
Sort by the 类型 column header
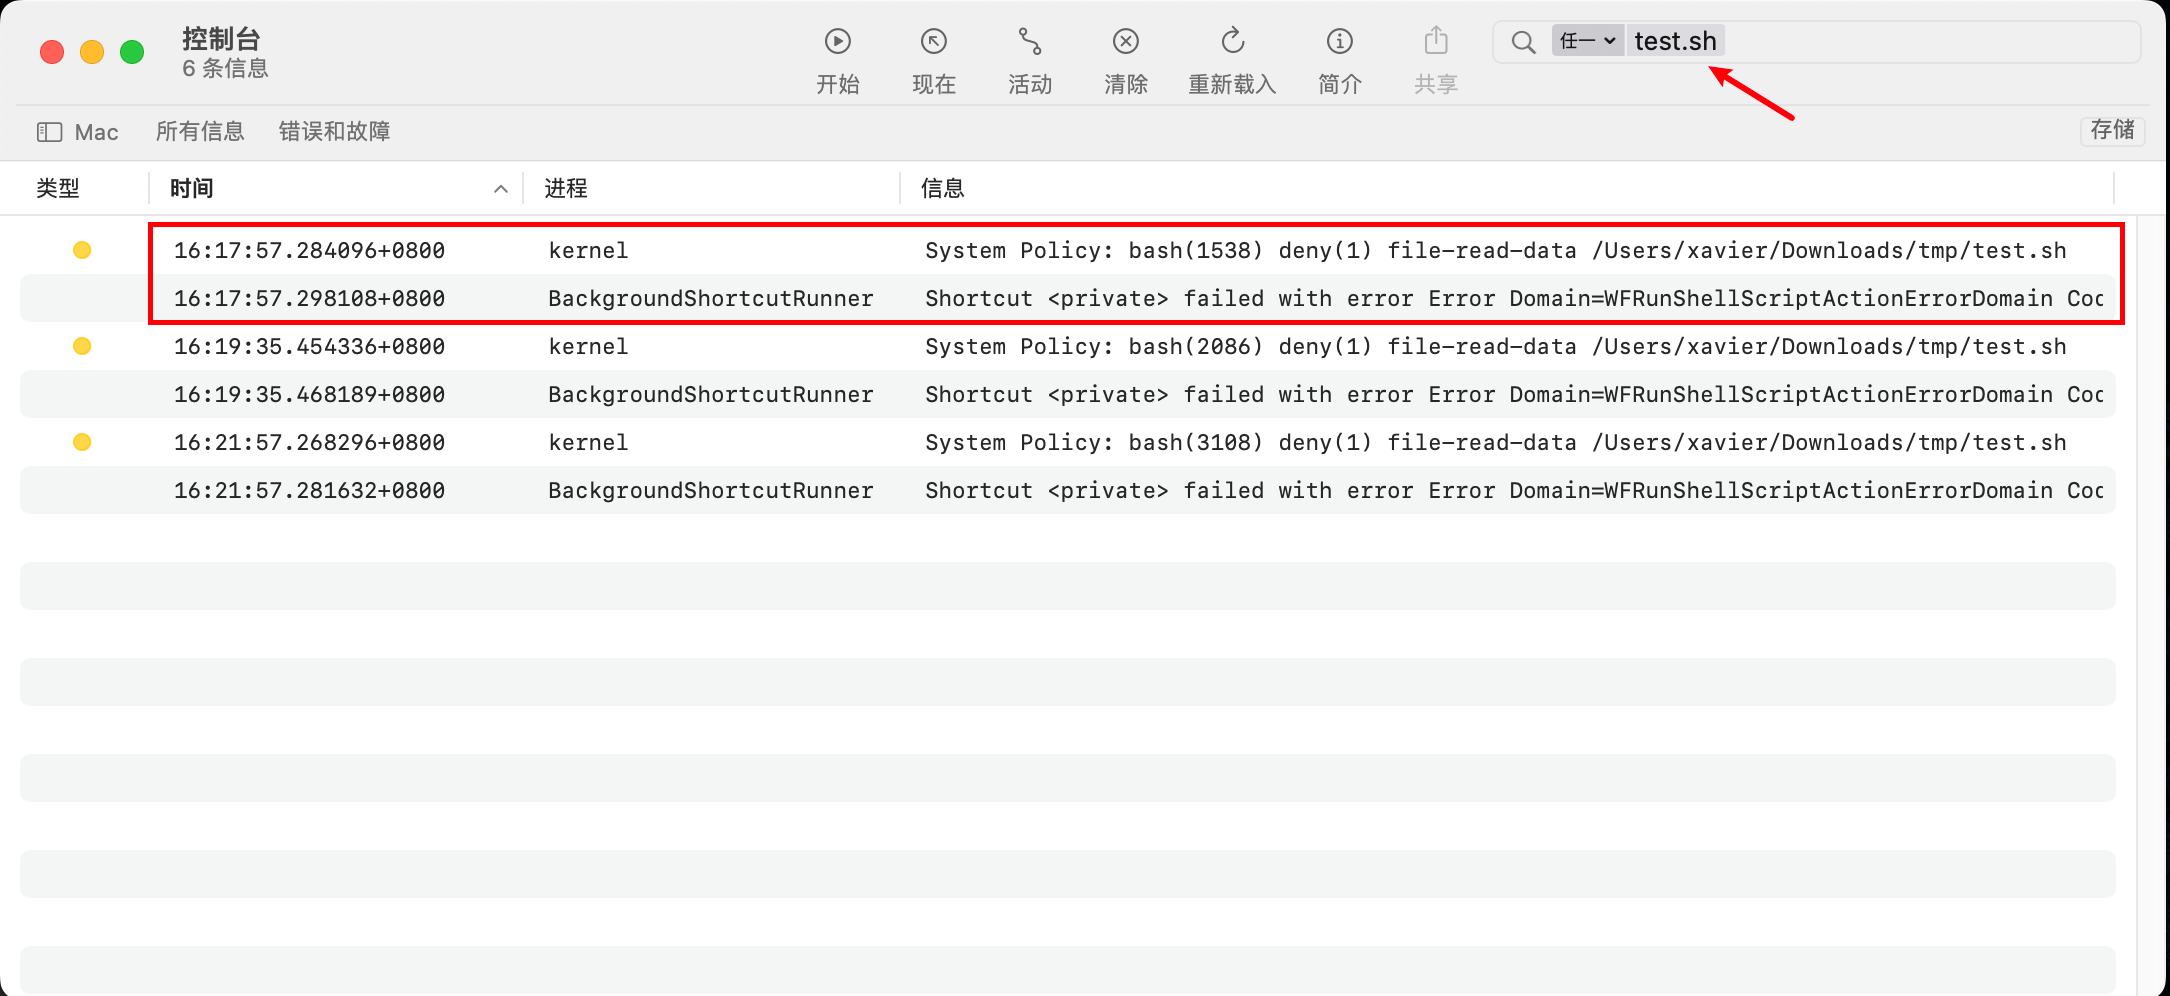pos(58,188)
